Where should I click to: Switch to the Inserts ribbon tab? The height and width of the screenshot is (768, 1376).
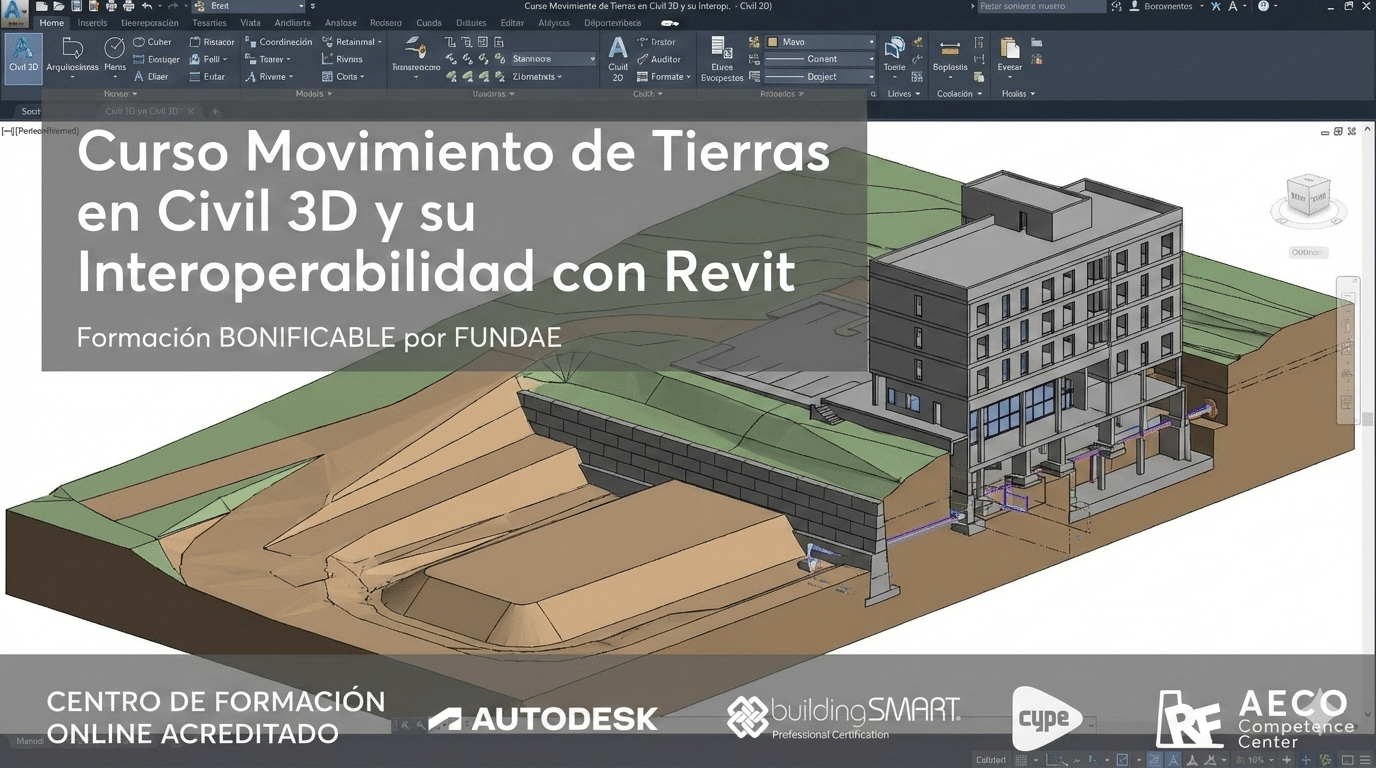coord(92,22)
